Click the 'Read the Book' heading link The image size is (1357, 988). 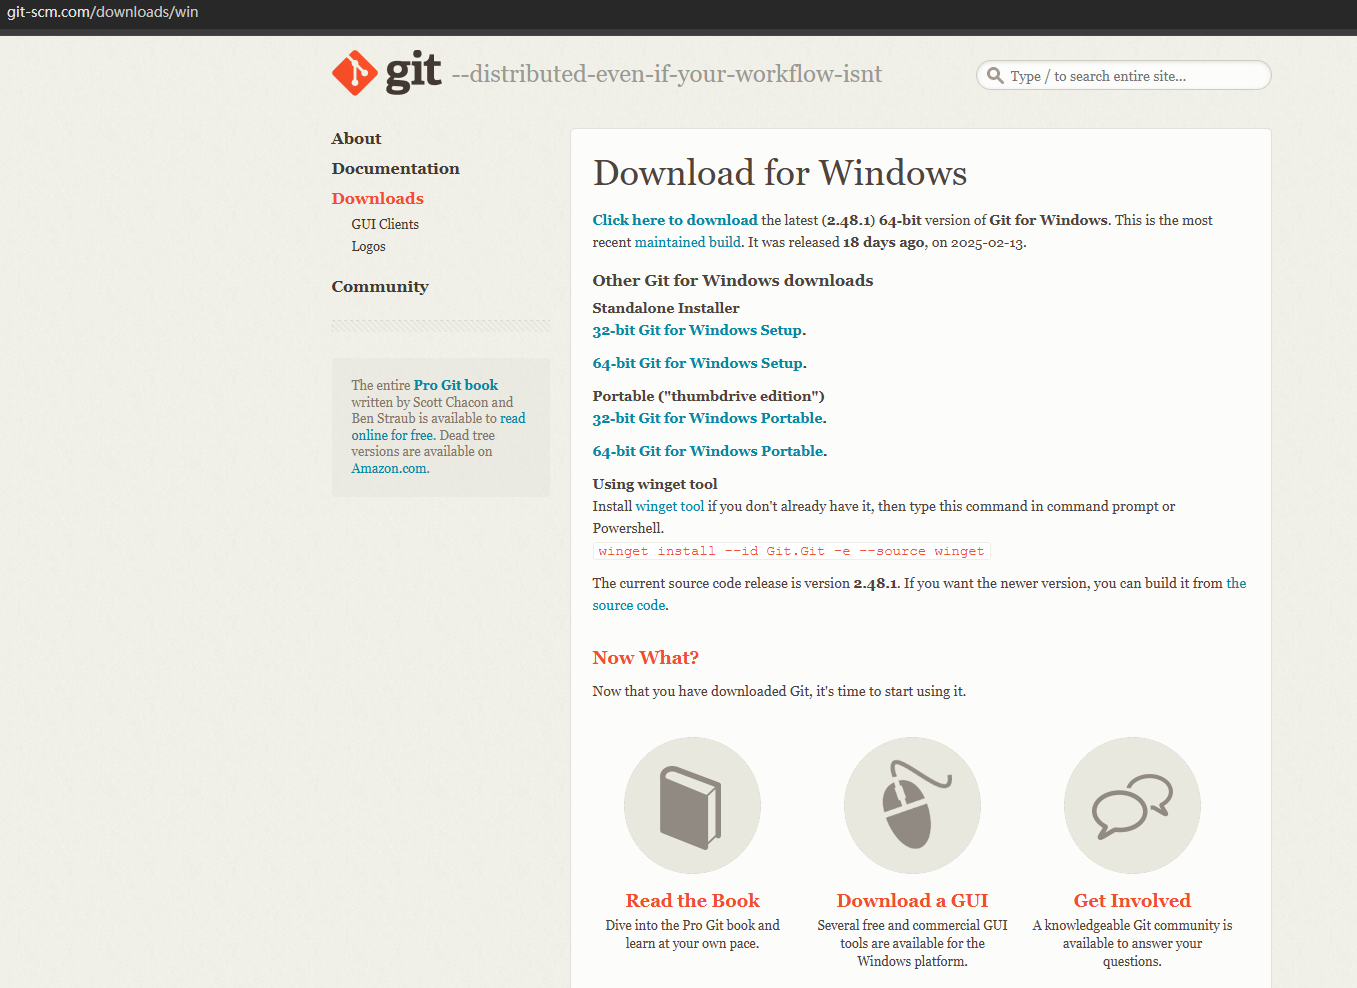coord(692,900)
